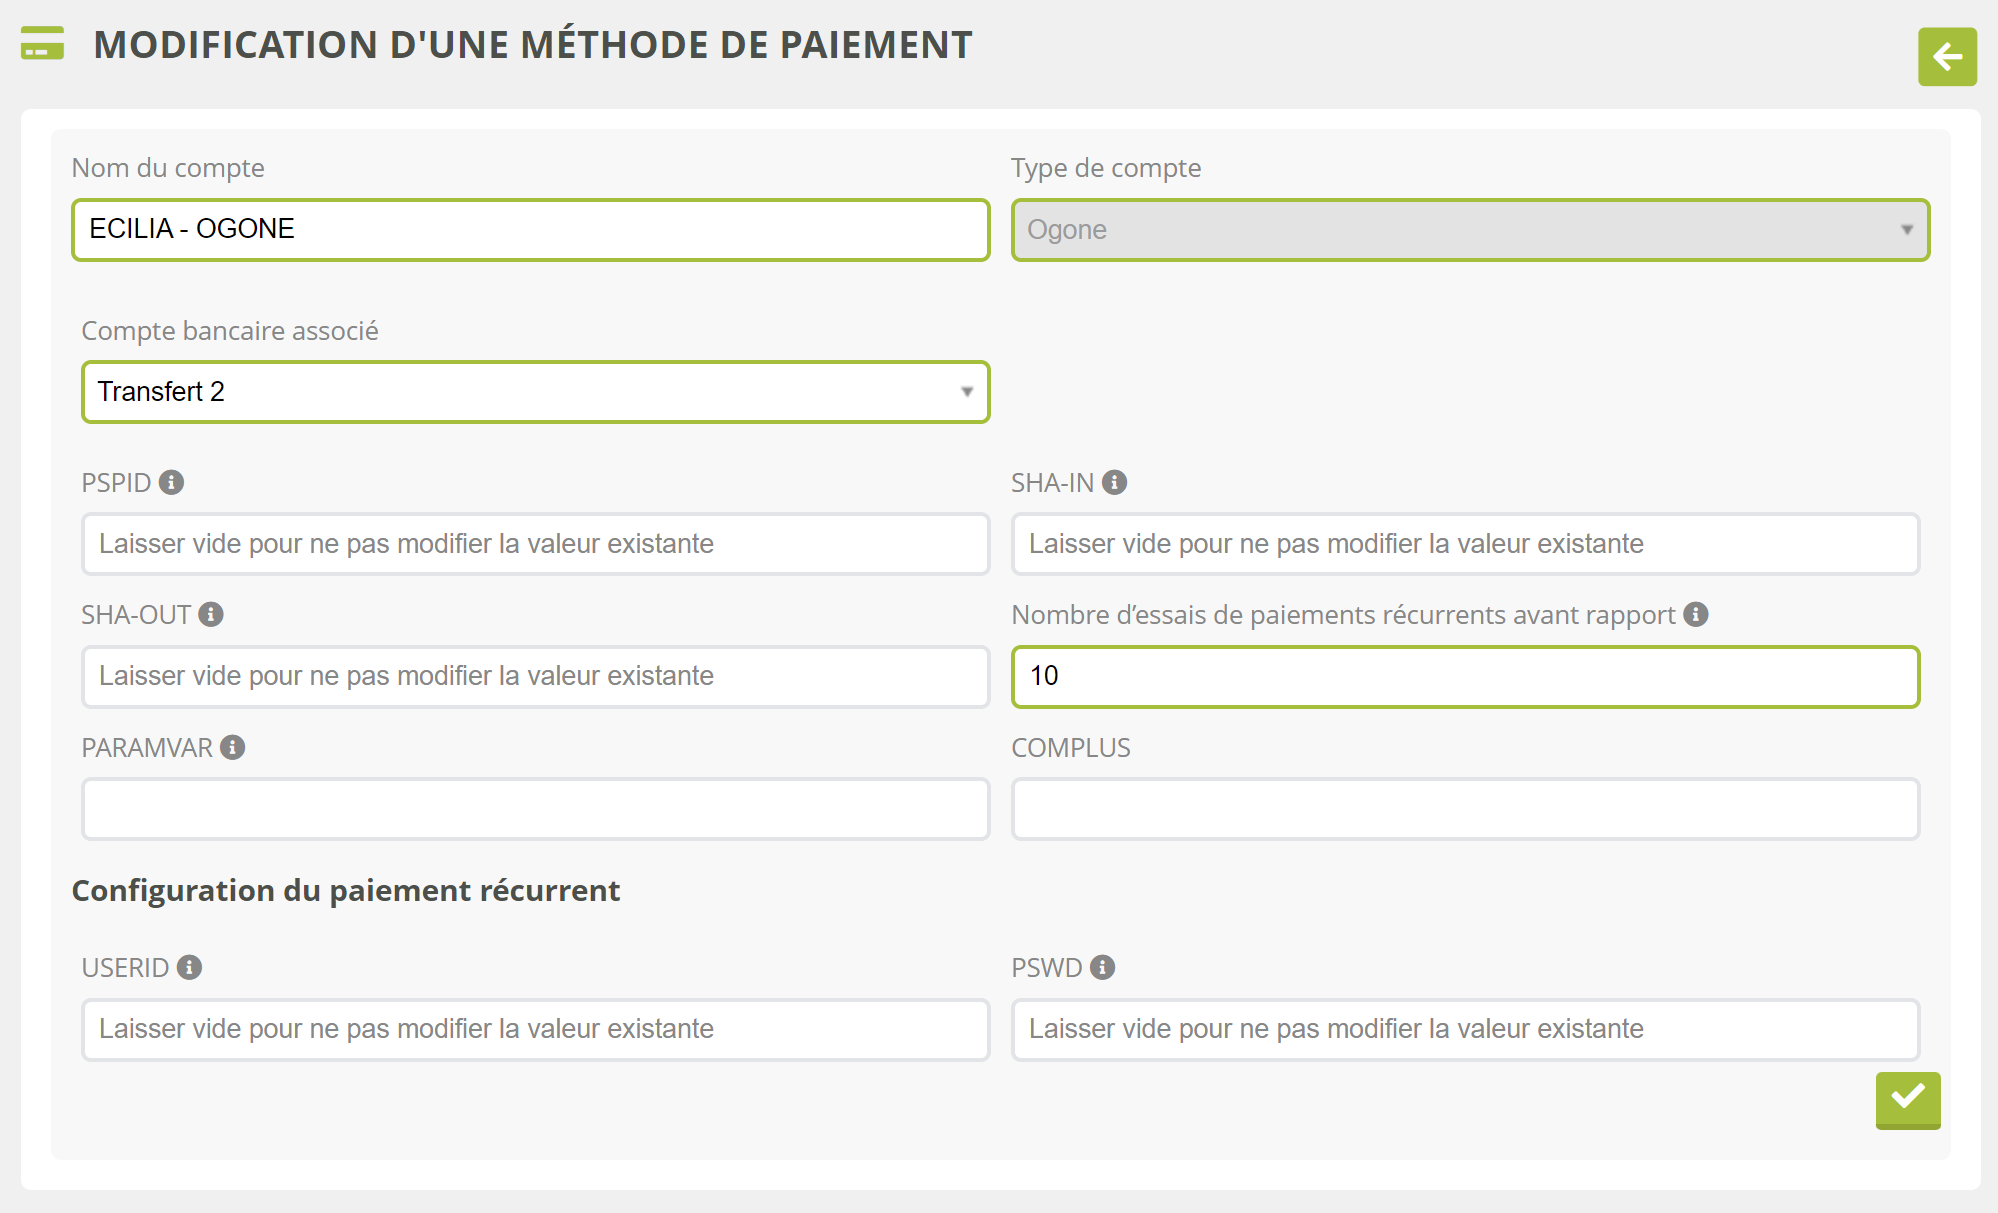Click the USERID info icon

pos(189,968)
